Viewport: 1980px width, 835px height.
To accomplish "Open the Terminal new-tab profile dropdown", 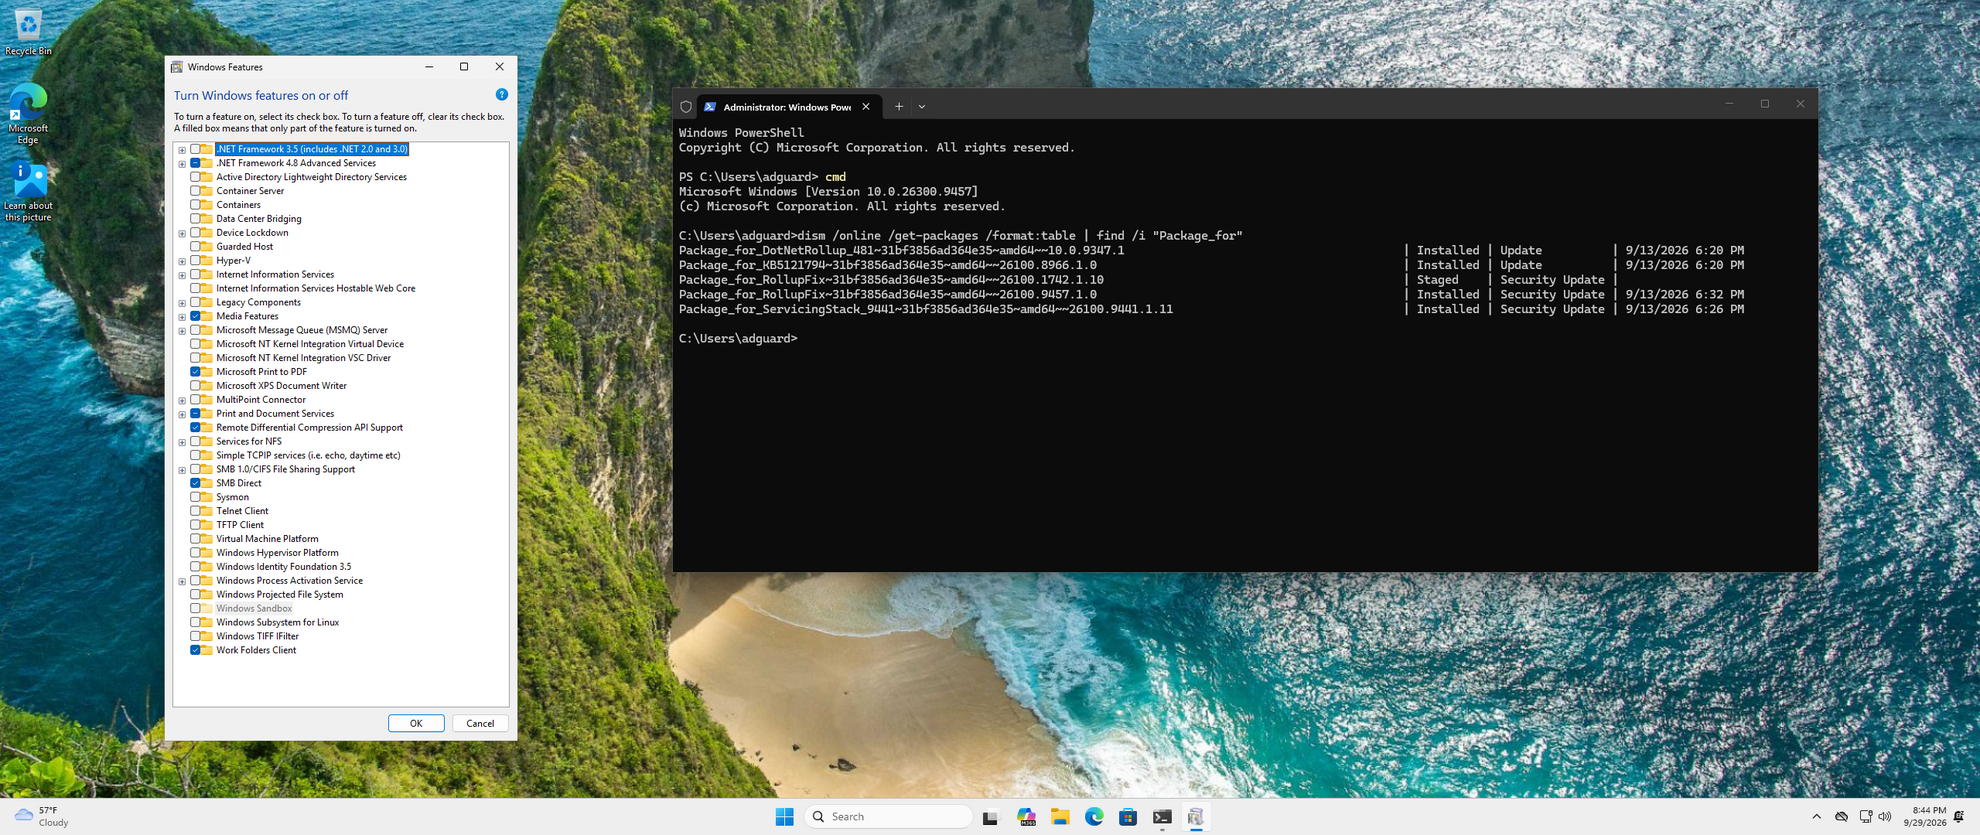I will pos(922,107).
